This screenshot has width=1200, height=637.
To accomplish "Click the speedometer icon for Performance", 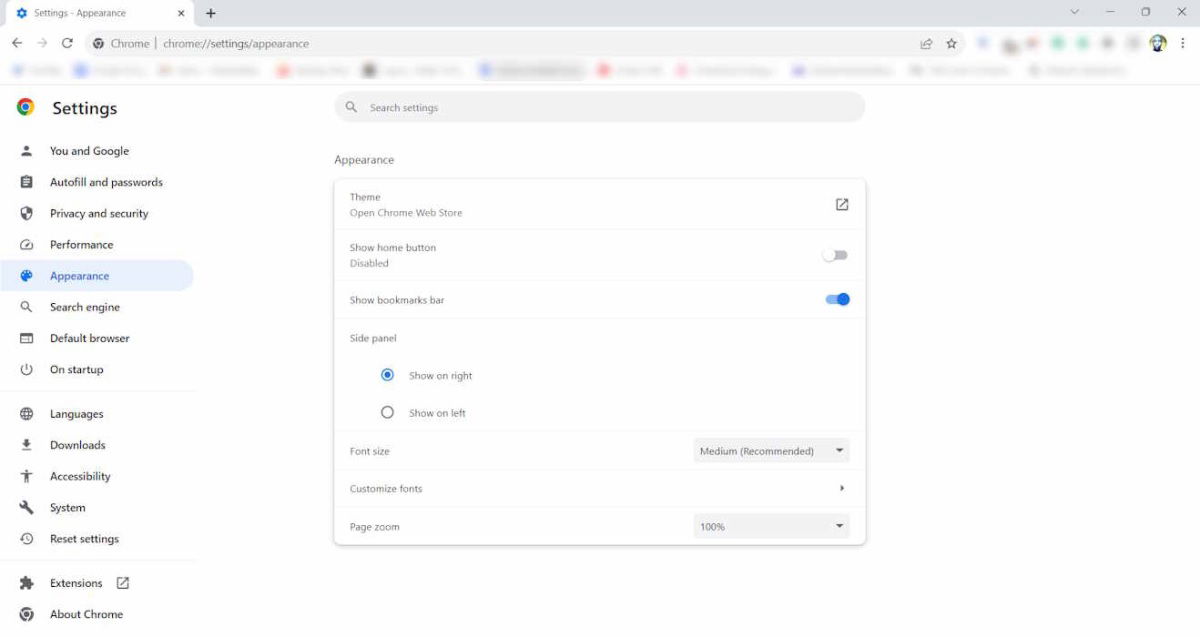I will point(27,244).
